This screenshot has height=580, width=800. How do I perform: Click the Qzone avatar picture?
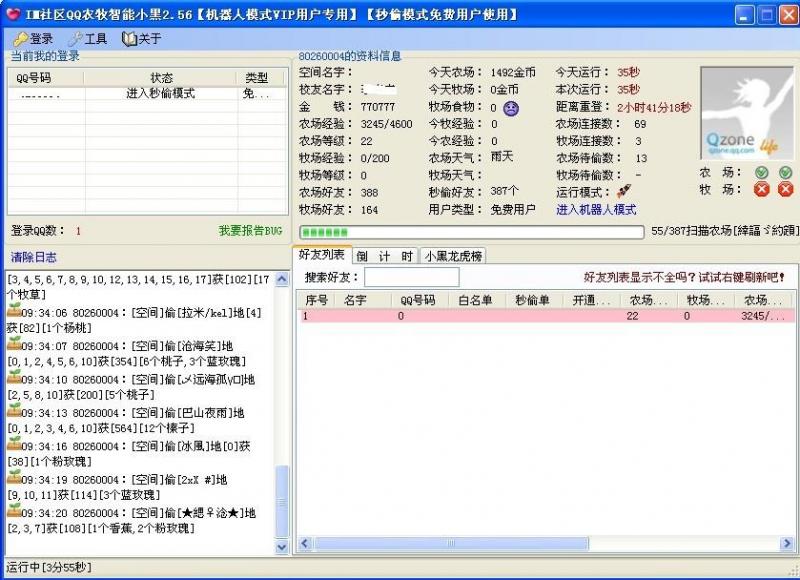747,113
